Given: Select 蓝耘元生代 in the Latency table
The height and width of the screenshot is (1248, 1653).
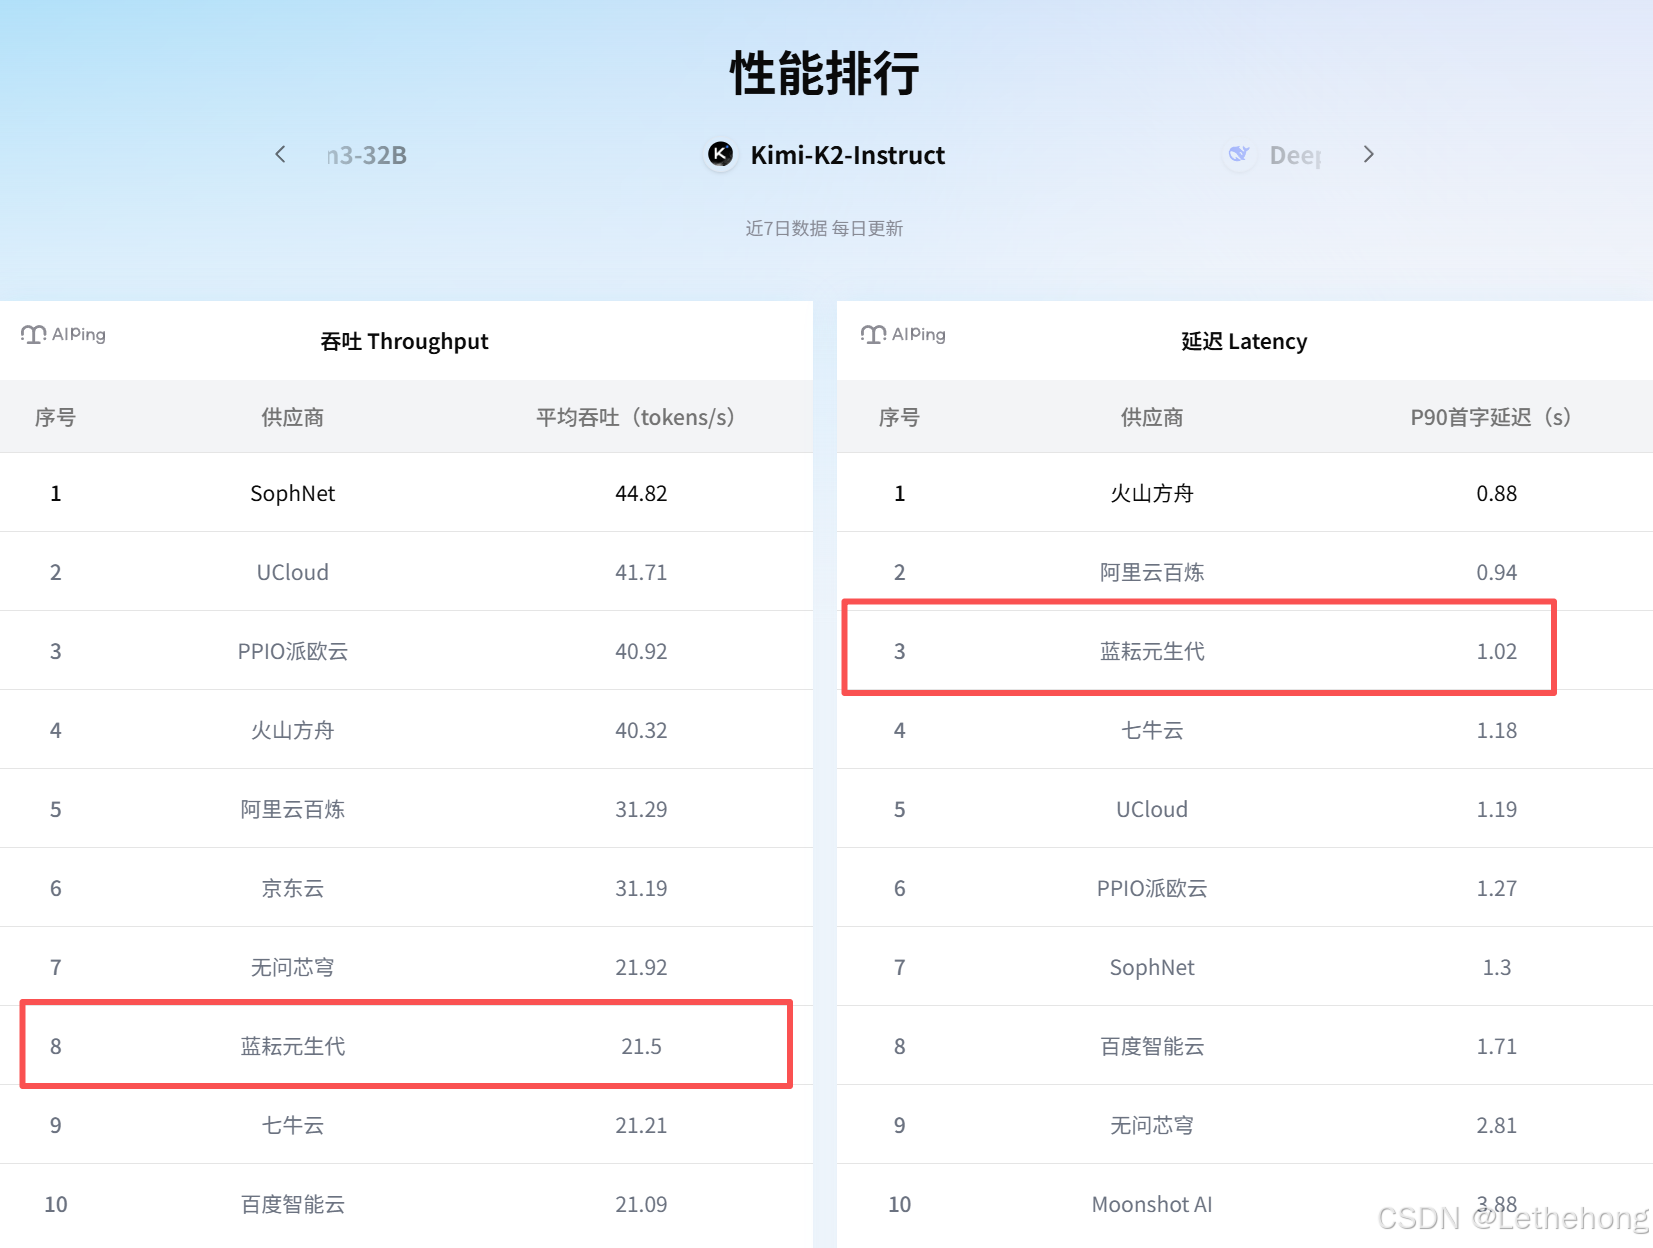Looking at the screenshot, I should click(x=1152, y=651).
